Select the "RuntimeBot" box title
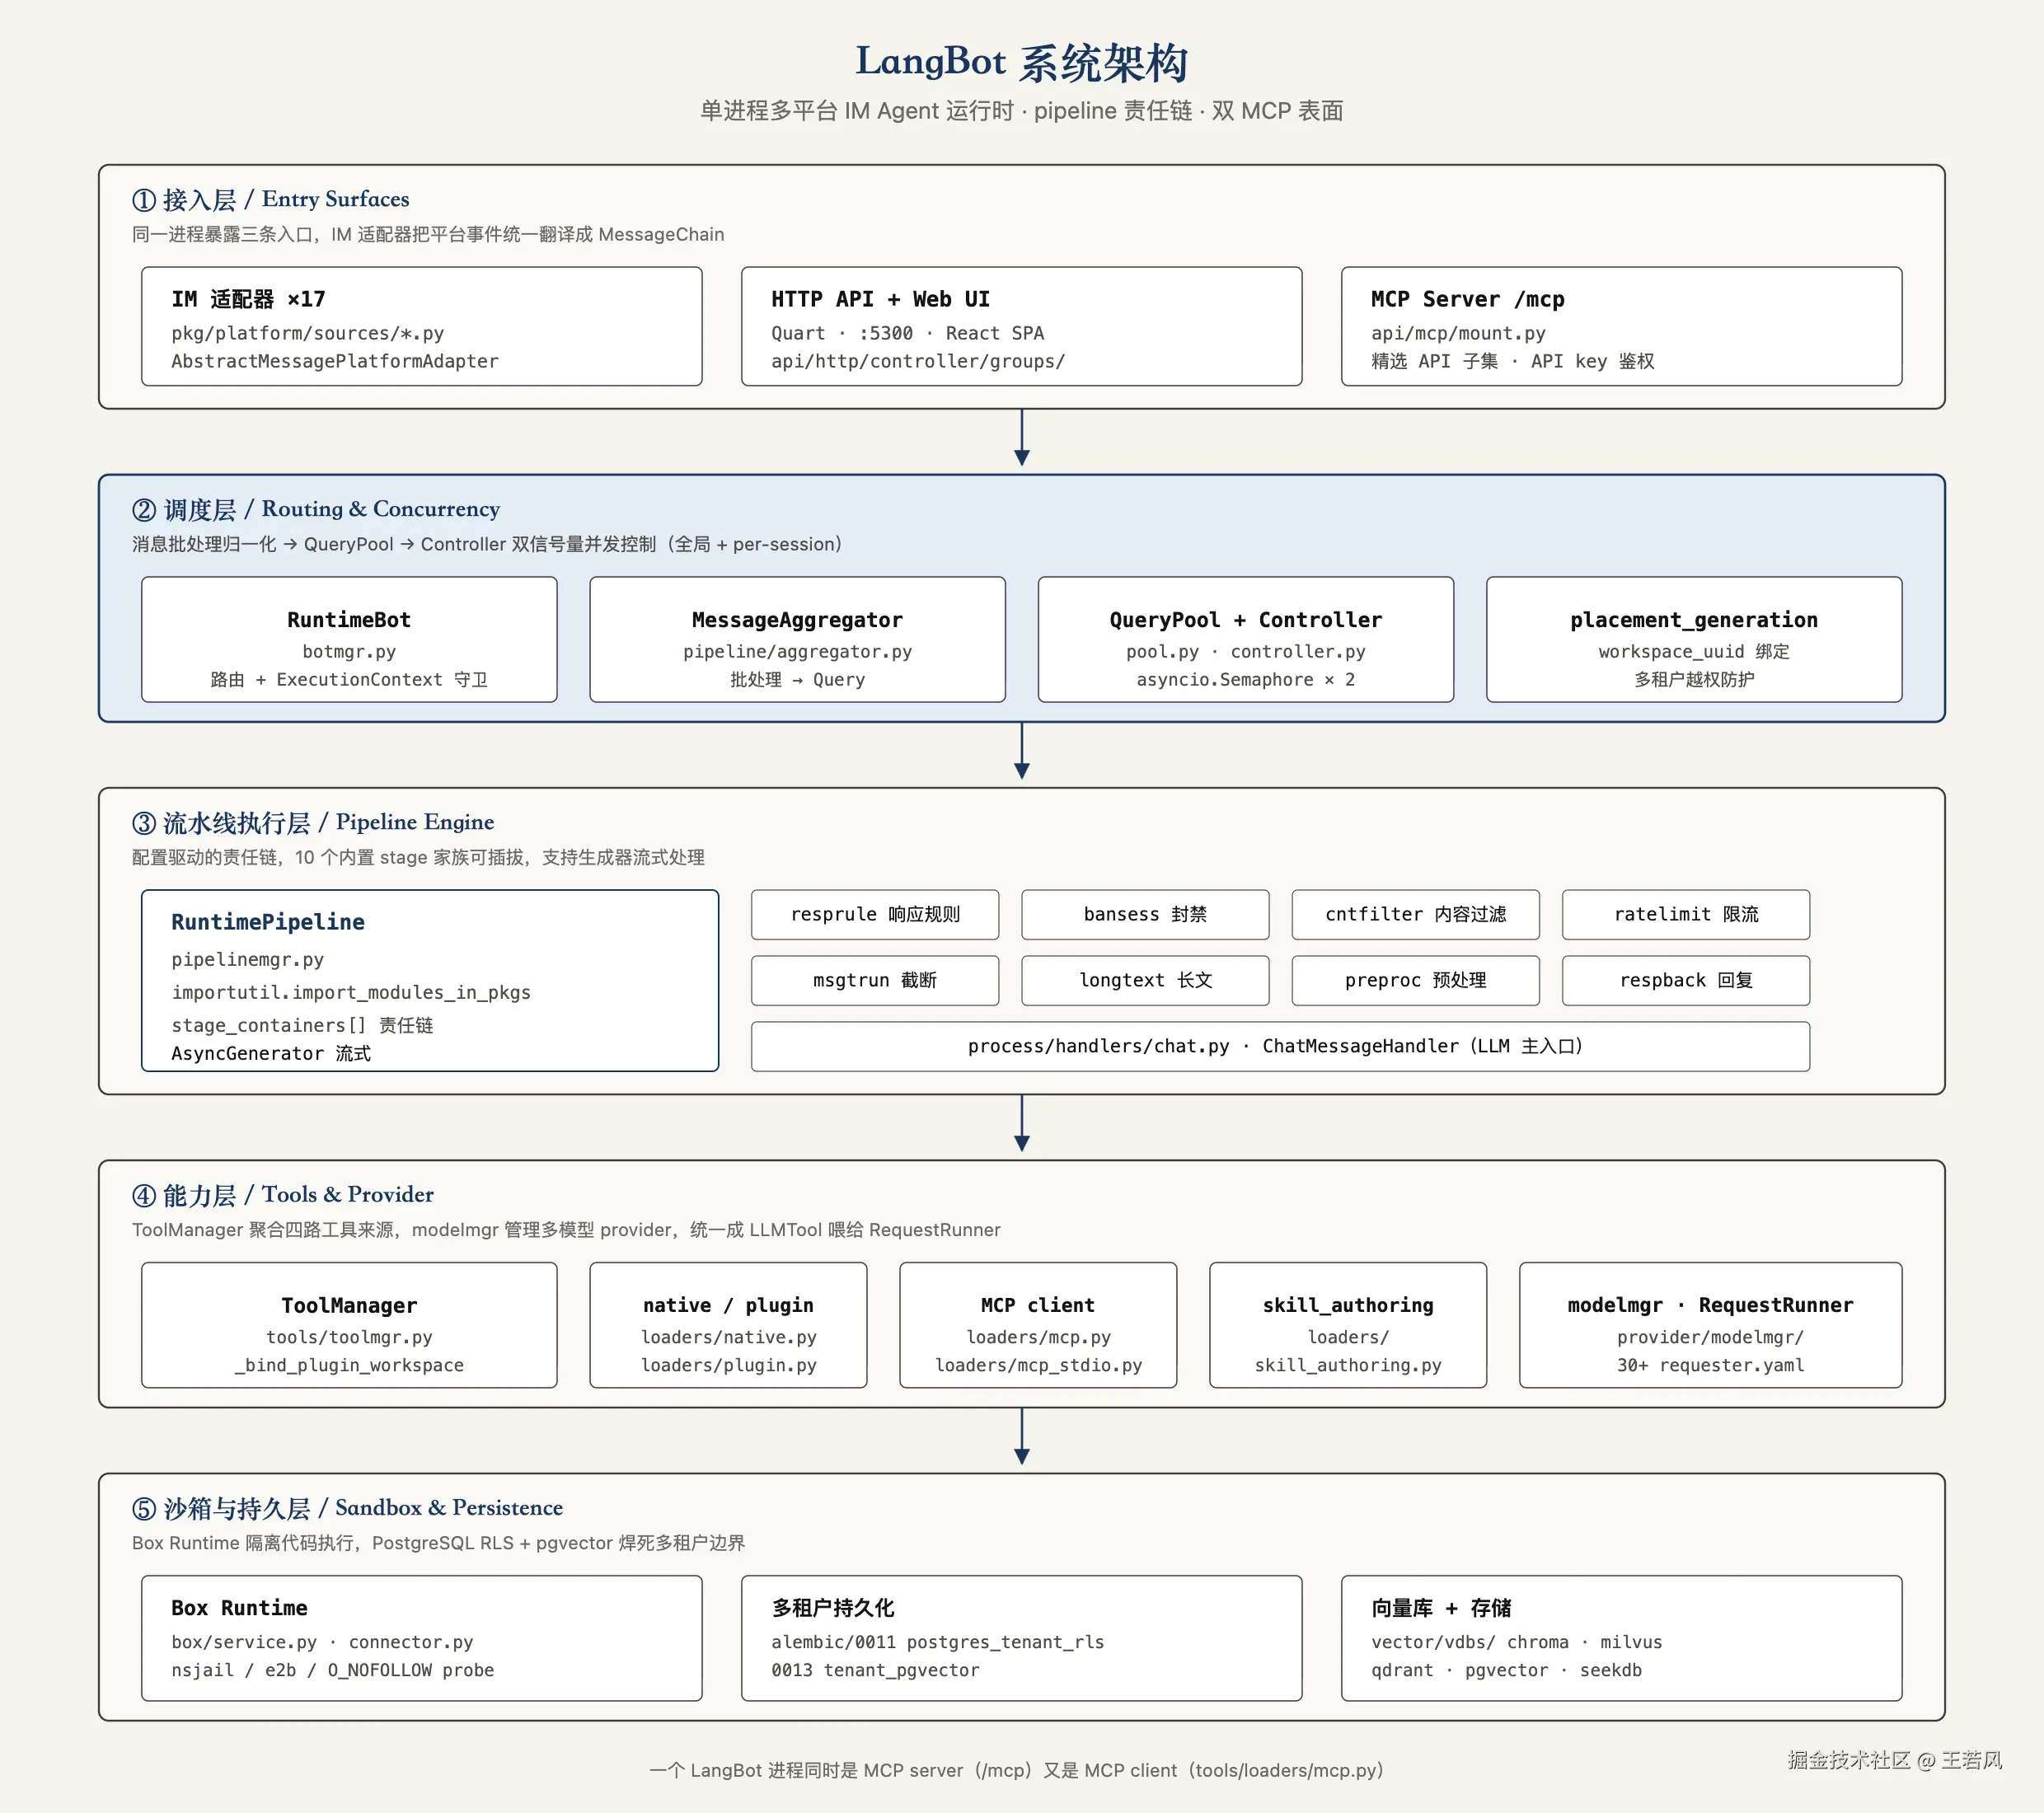Screen dimensions: 2044x1813 [x=349, y=620]
